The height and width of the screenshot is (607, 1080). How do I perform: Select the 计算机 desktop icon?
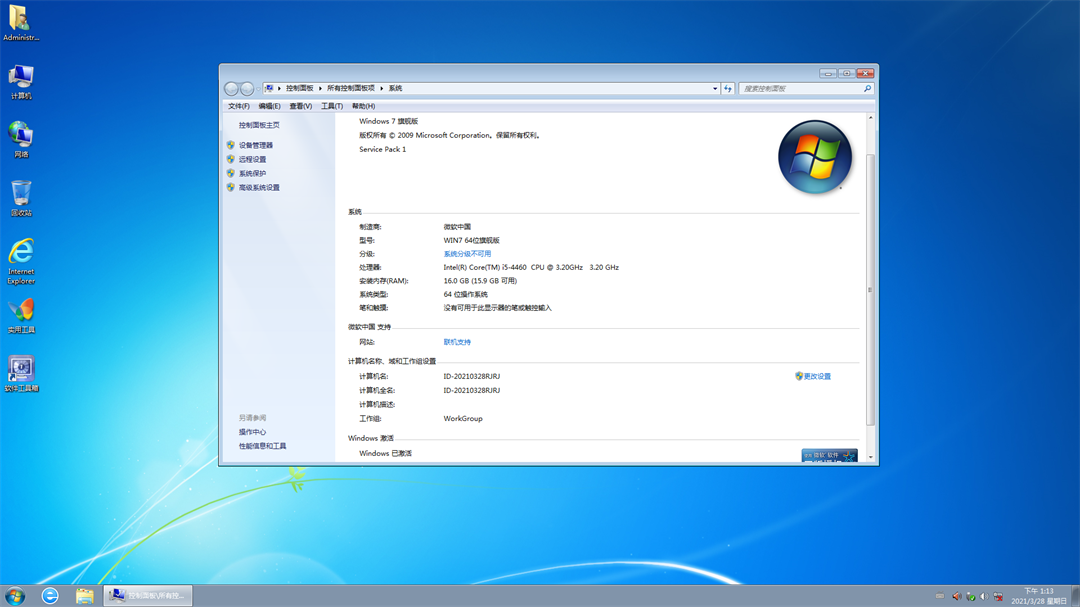[x=21, y=78]
